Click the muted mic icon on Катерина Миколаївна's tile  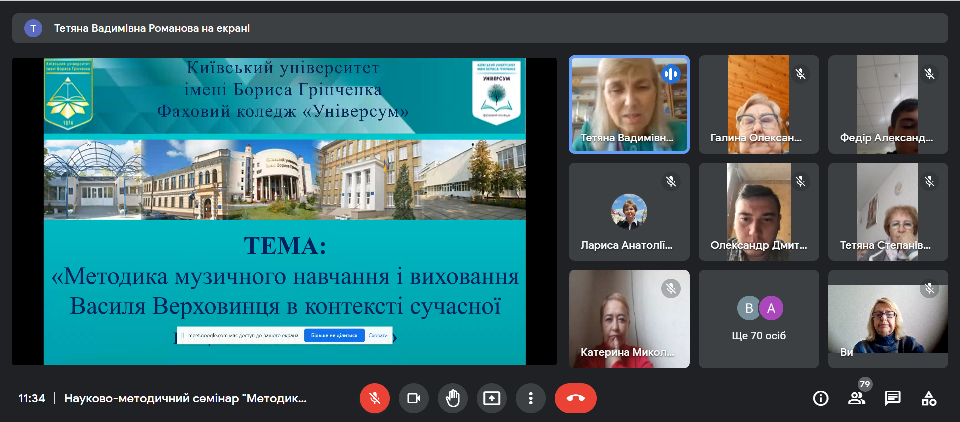671,288
